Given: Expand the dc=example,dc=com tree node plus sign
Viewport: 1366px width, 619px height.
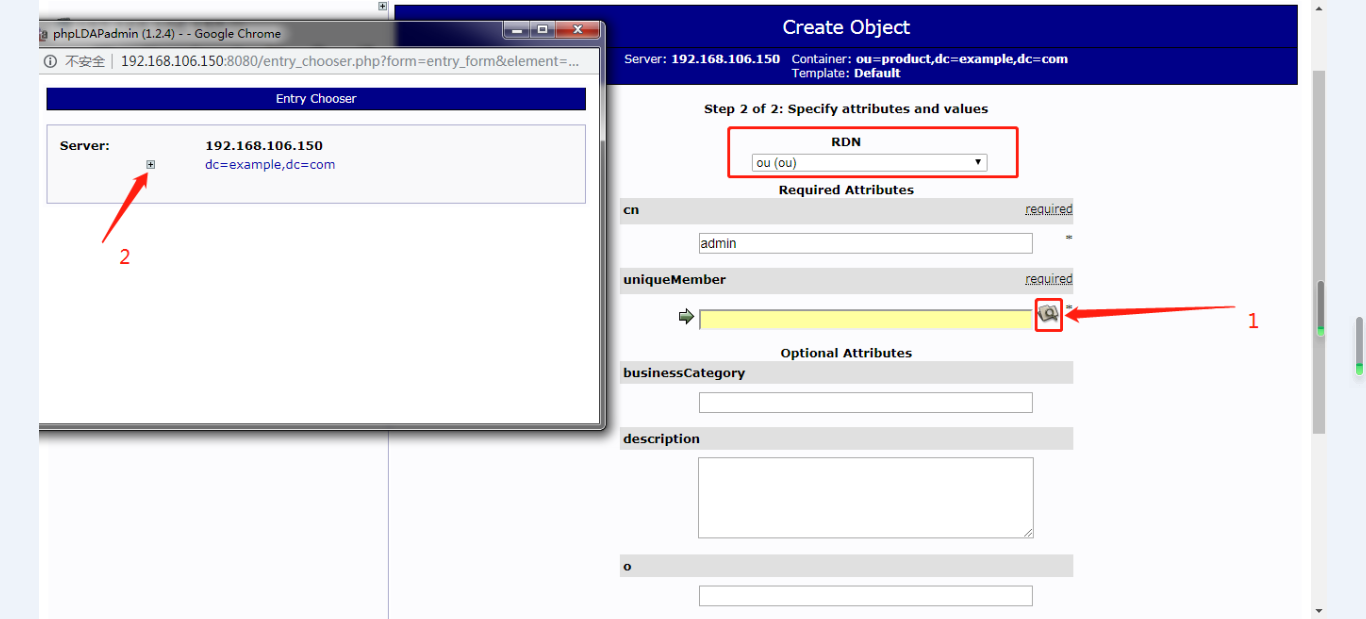Looking at the screenshot, I should point(150,164).
